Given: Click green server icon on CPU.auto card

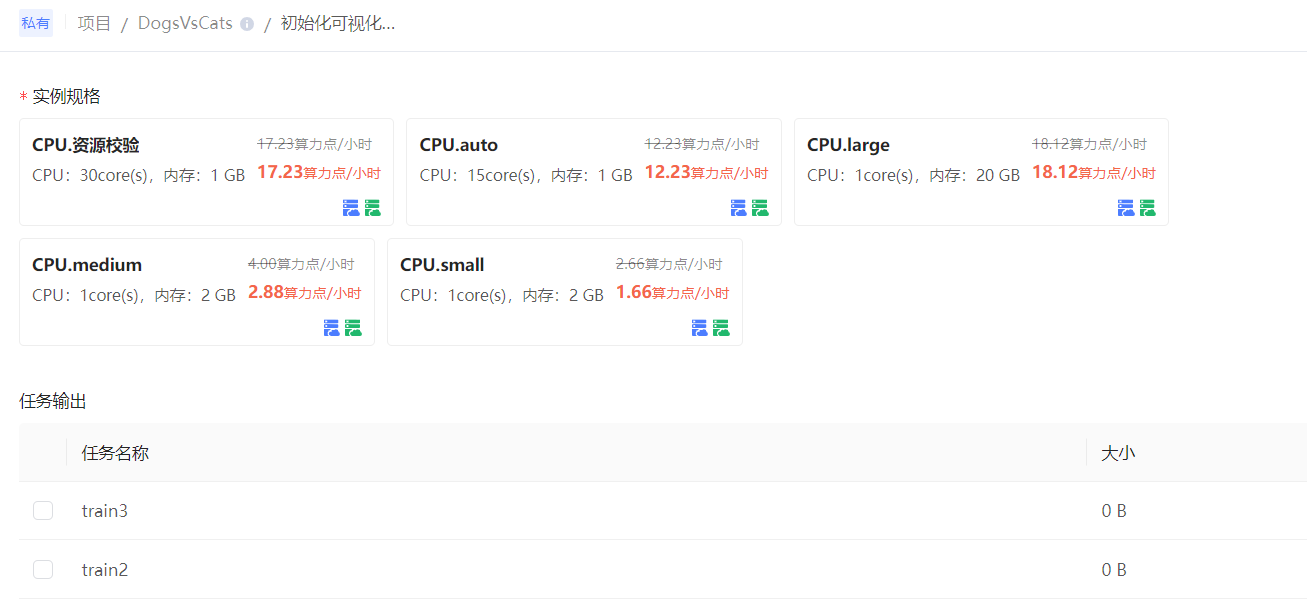Looking at the screenshot, I should click(x=760, y=208).
